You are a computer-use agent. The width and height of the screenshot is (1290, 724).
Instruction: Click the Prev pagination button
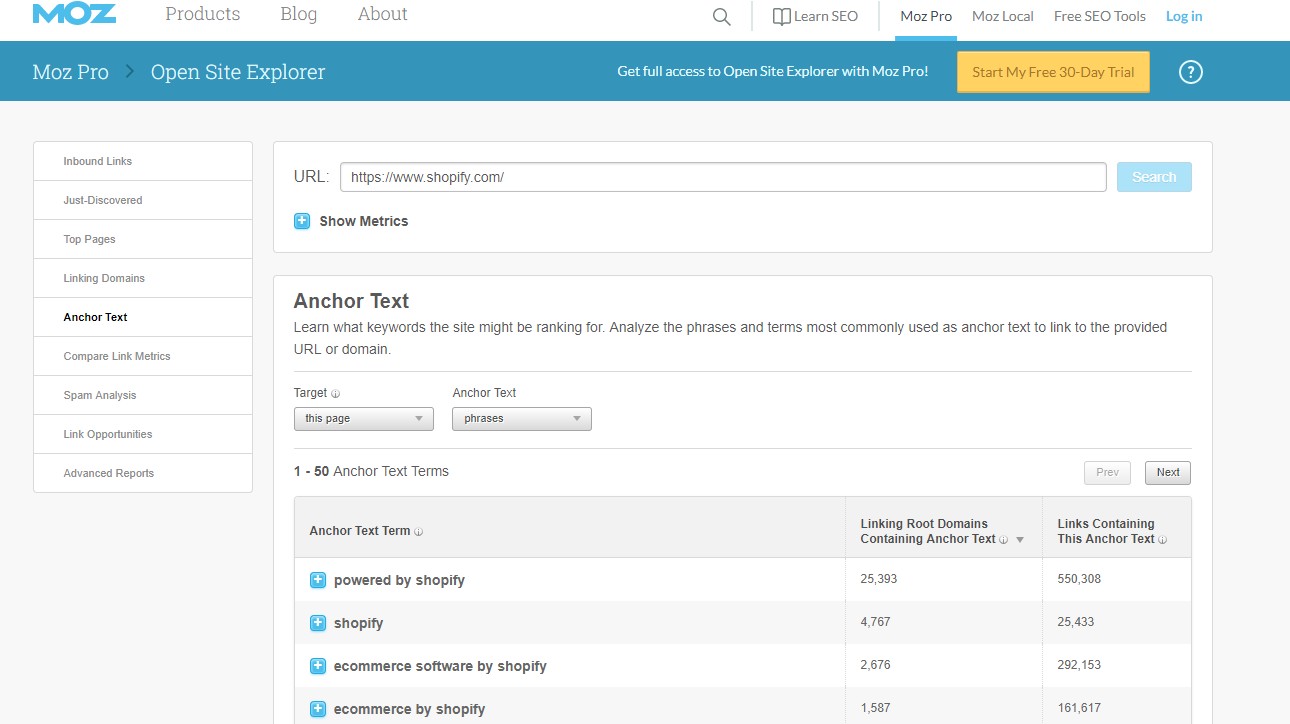(x=1107, y=473)
